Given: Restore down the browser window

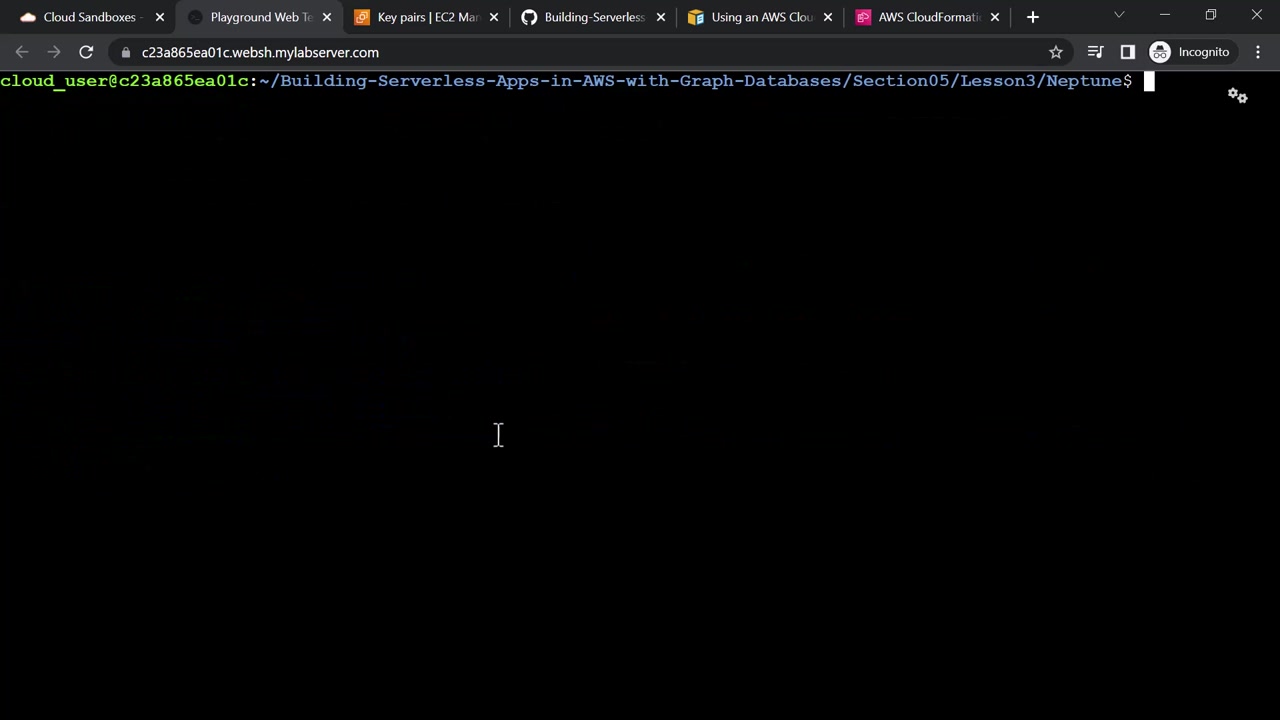Looking at the screenshot, I should pos(1211,15).
